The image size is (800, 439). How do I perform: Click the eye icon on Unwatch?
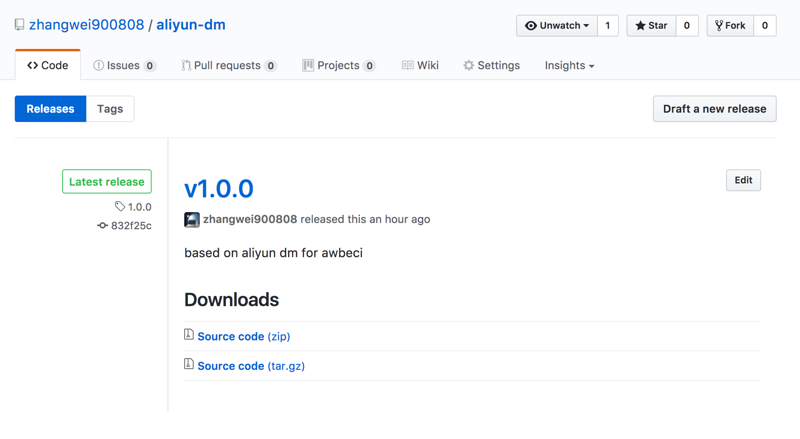pyautogui.click(x=531, y=26)
